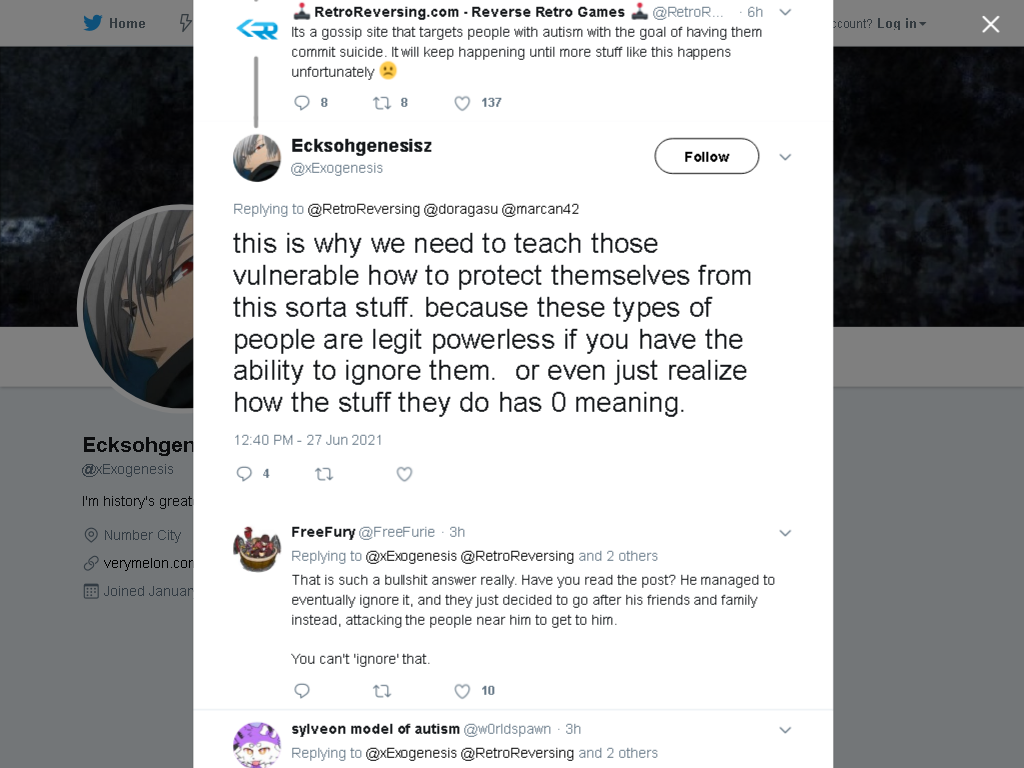The image size is (1024, 768).
Task: Open Ecksohgenesisz avatar in tweet
Action: coord(257,158)
